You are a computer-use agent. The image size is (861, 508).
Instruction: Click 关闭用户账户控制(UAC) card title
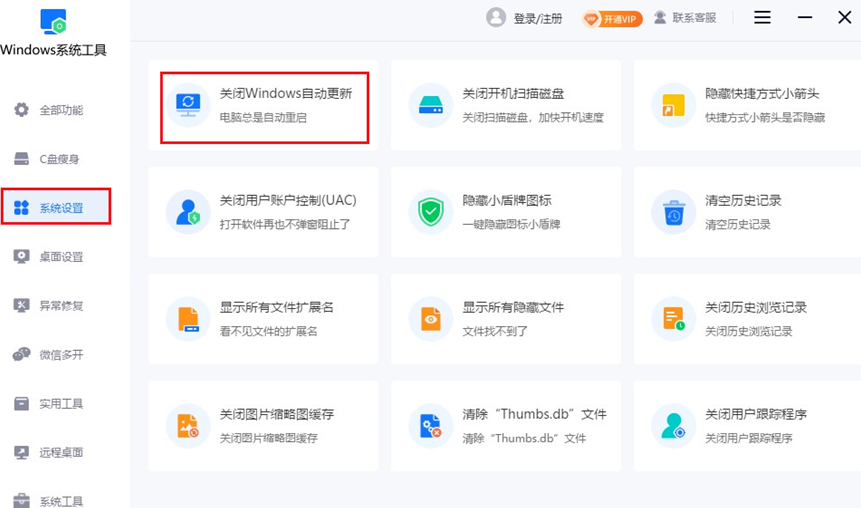point(288,200)
